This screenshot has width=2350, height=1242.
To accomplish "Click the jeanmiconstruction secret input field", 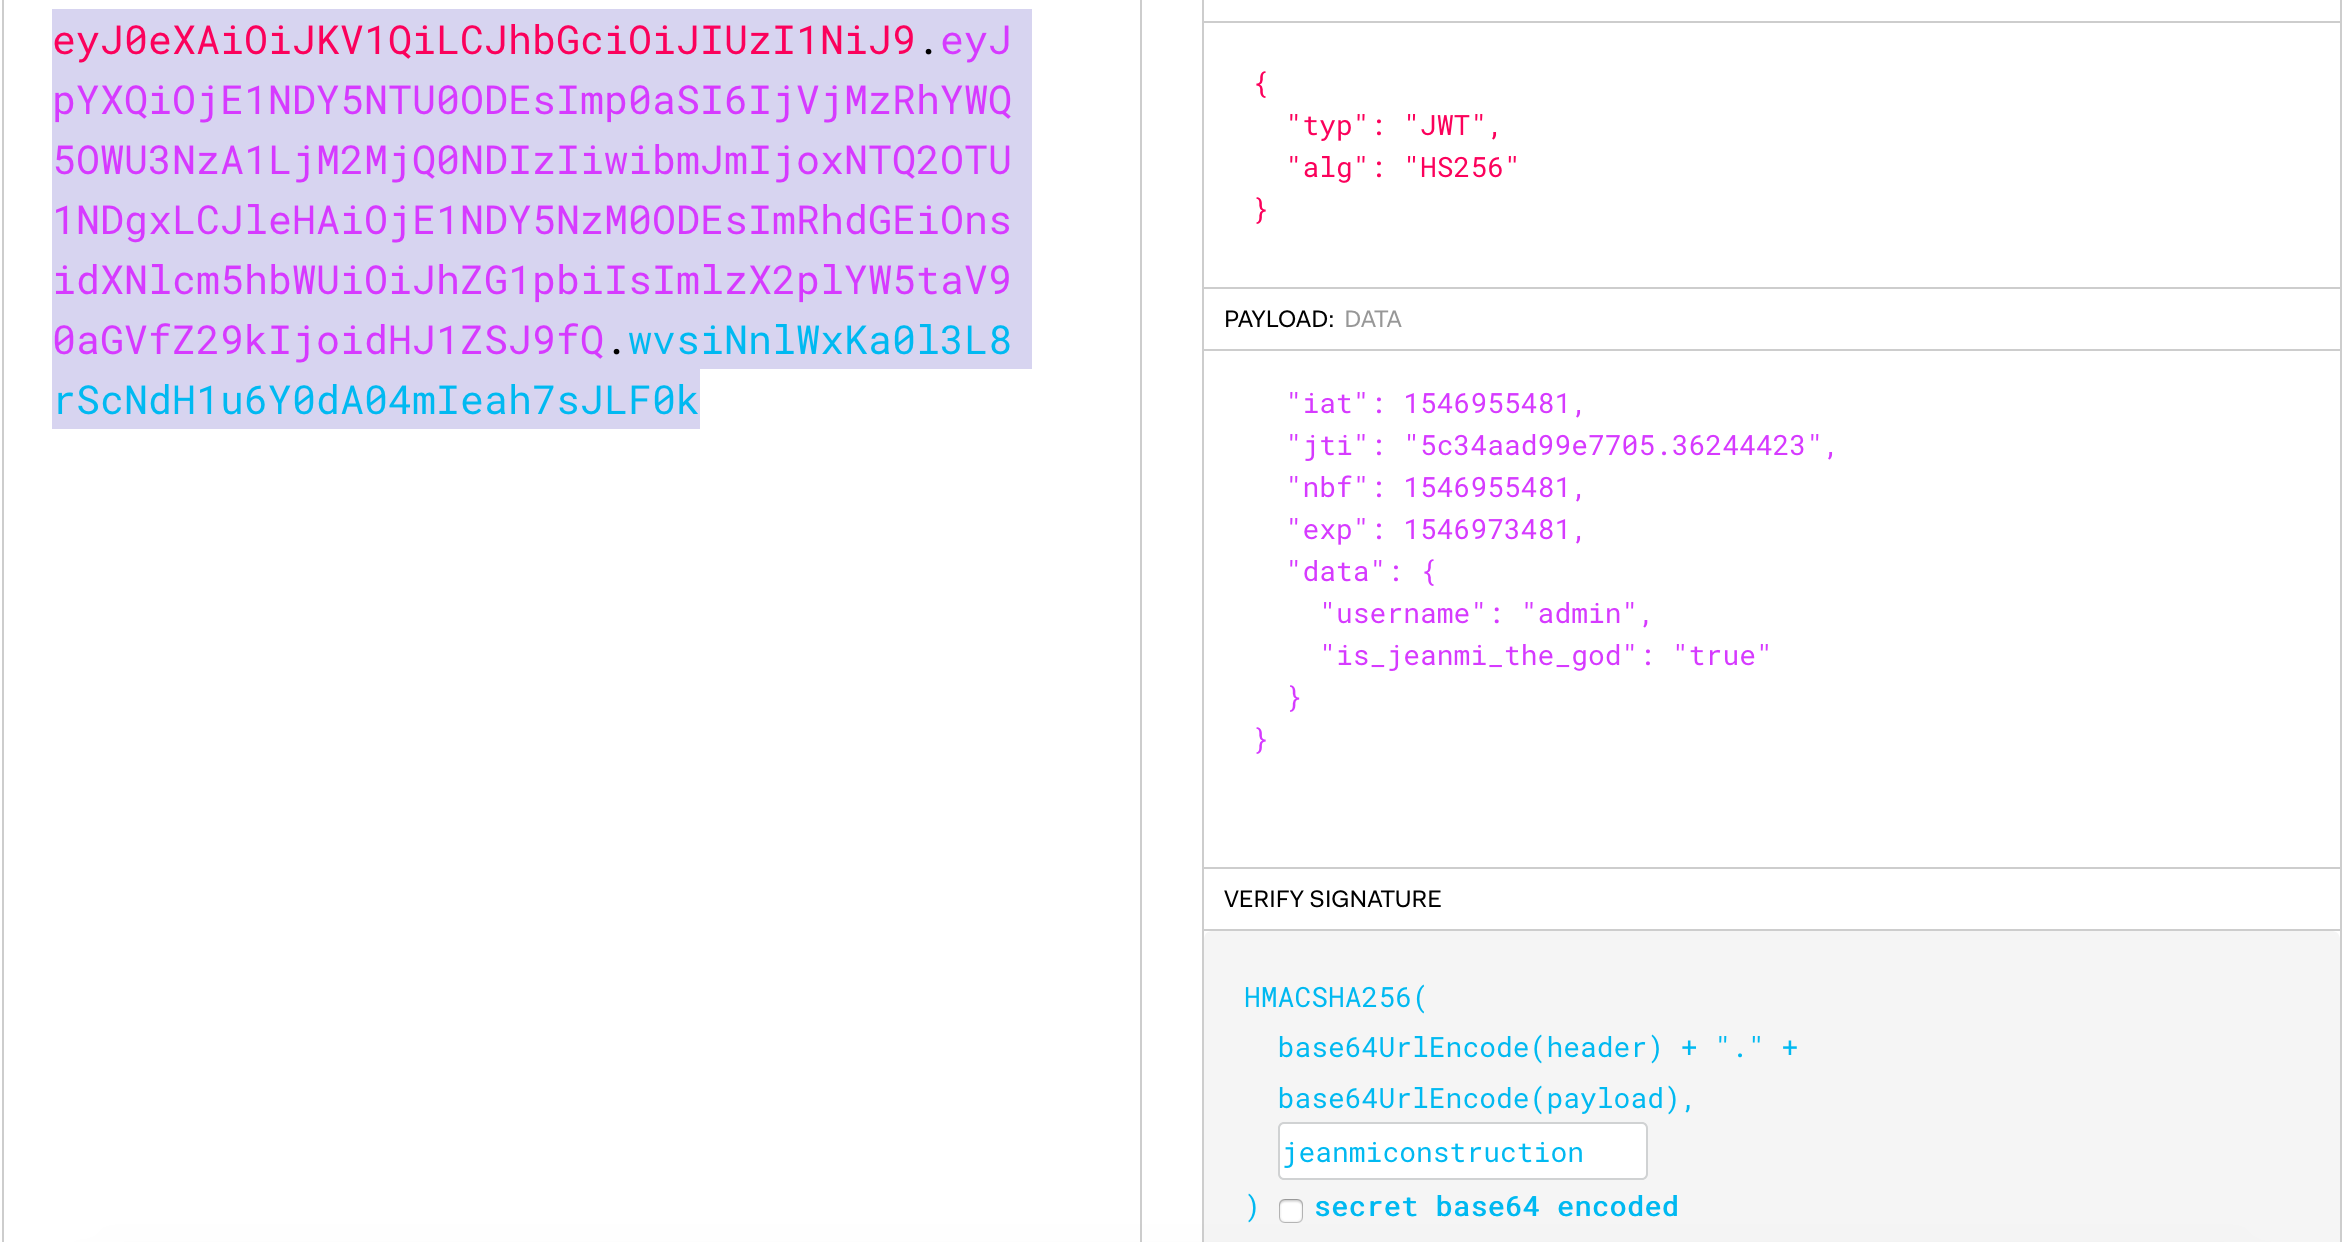I will coord(1461,1152).
